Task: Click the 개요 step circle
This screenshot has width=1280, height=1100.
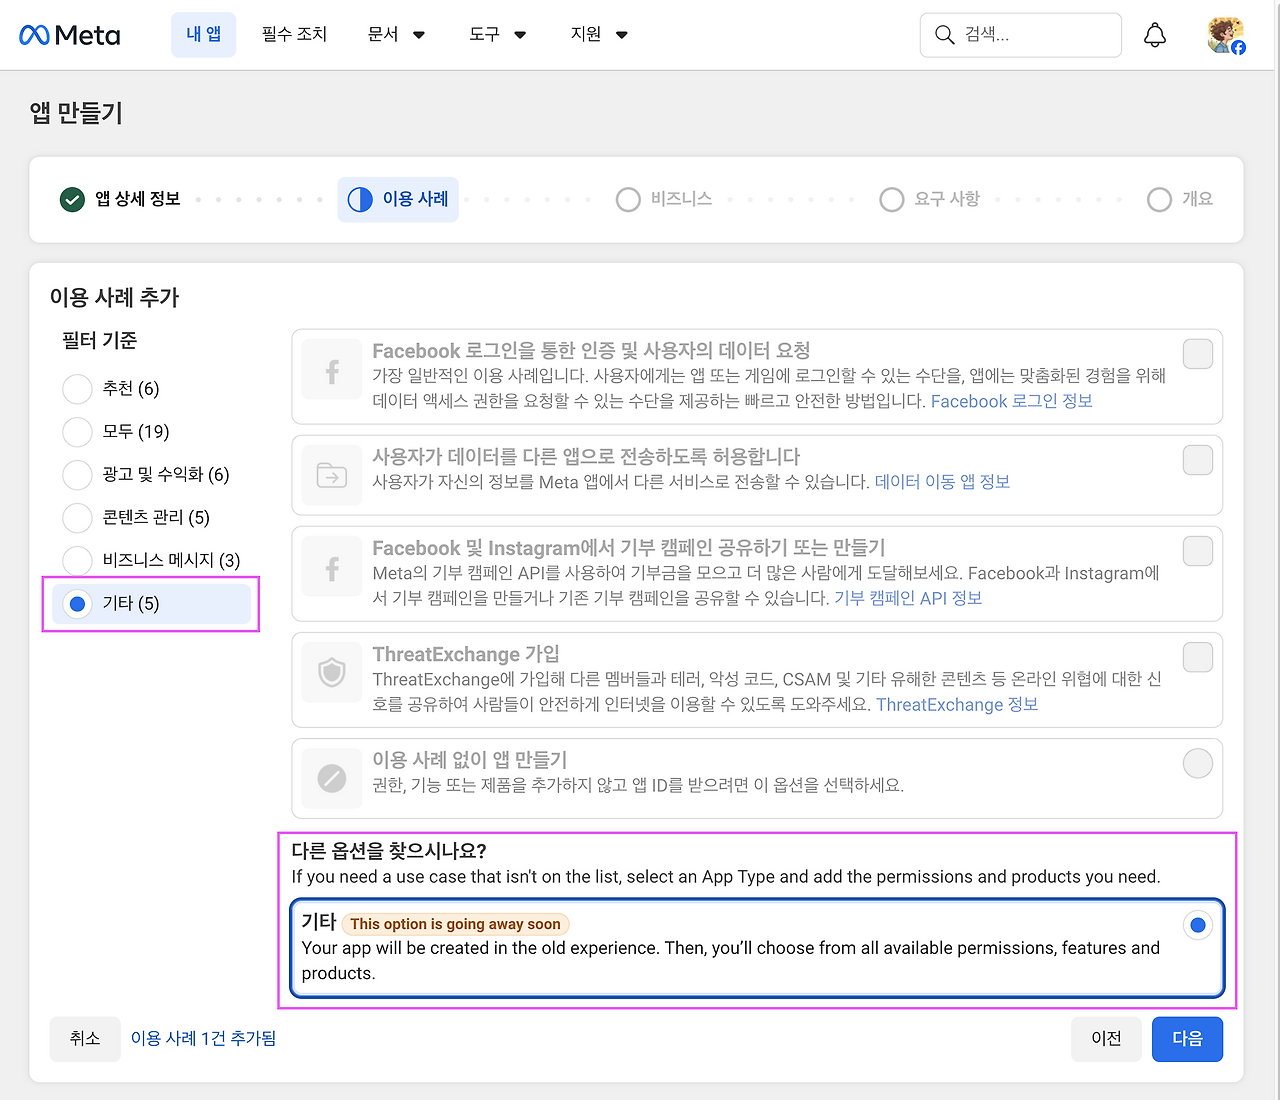Action: point(1159,200)
